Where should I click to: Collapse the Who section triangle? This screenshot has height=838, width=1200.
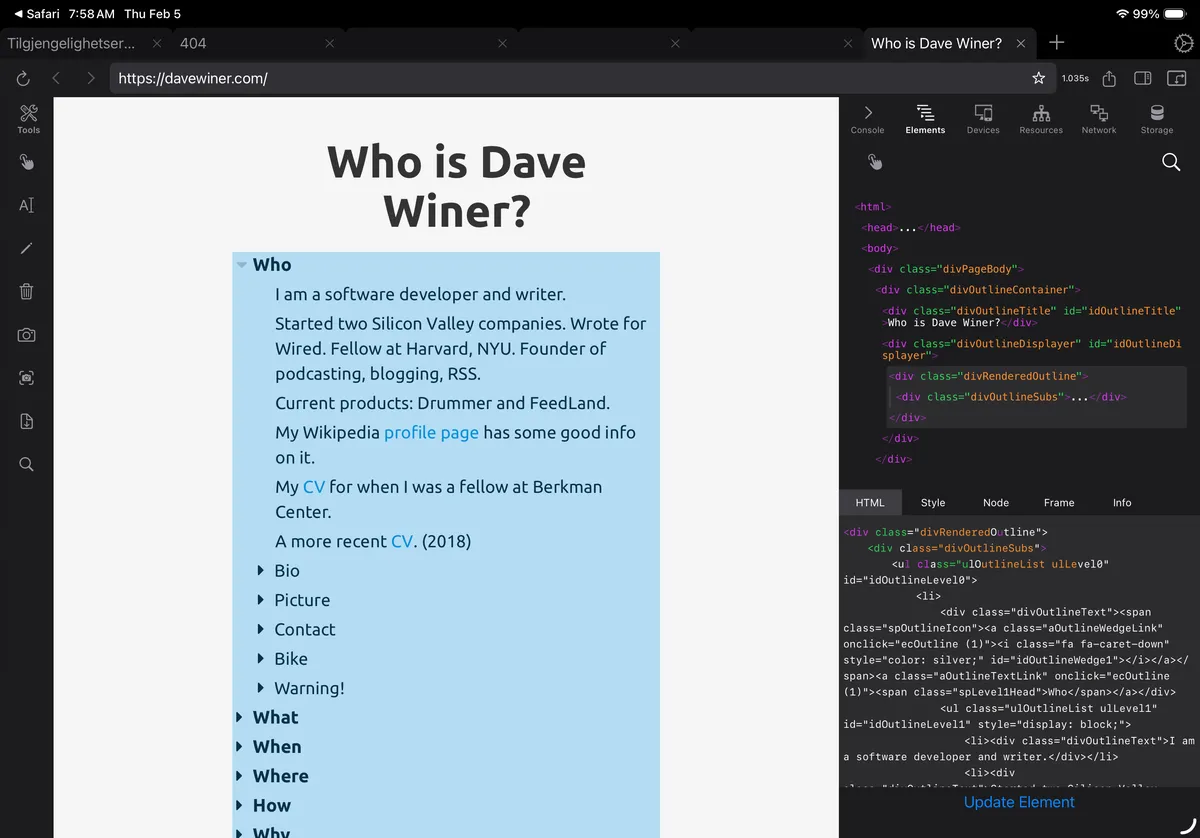tap(241, 264)
